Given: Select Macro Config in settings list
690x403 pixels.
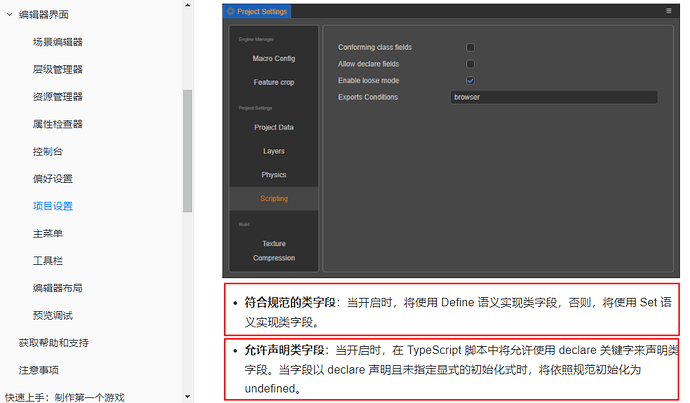Looking at the screenshot, I should pyautogui.click(x=274, y=58).
